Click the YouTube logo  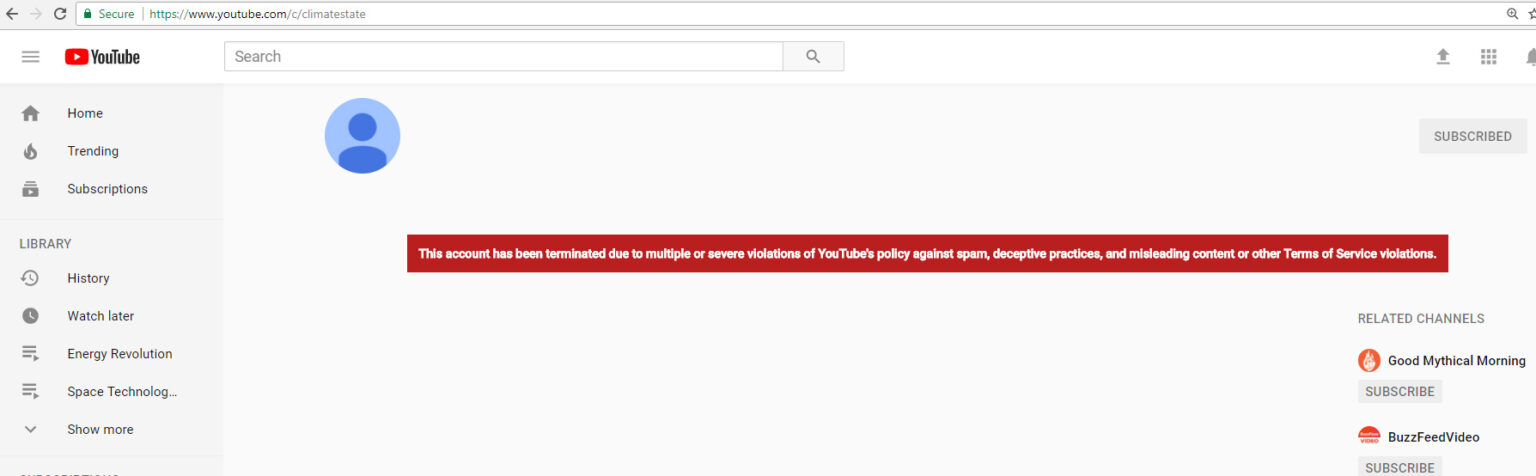pyautogui.click(x=102, y=57)
